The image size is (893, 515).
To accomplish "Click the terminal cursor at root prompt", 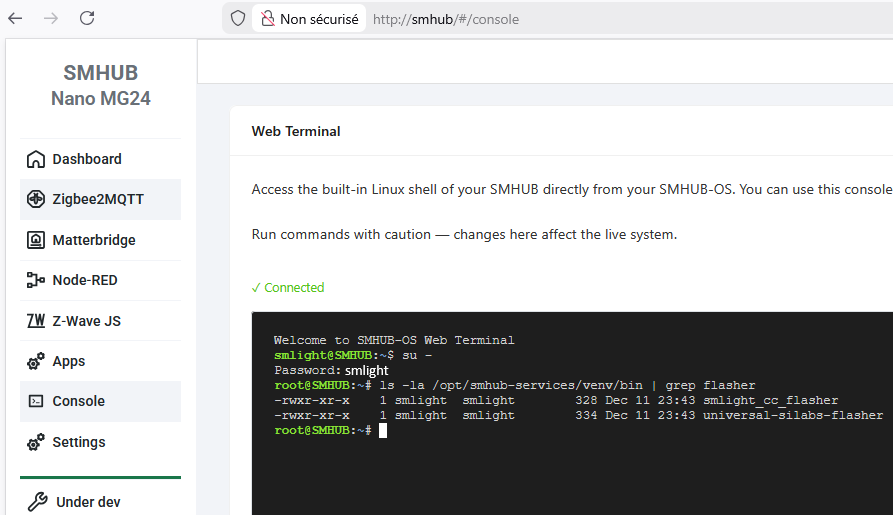I will (x=383, y=431).
